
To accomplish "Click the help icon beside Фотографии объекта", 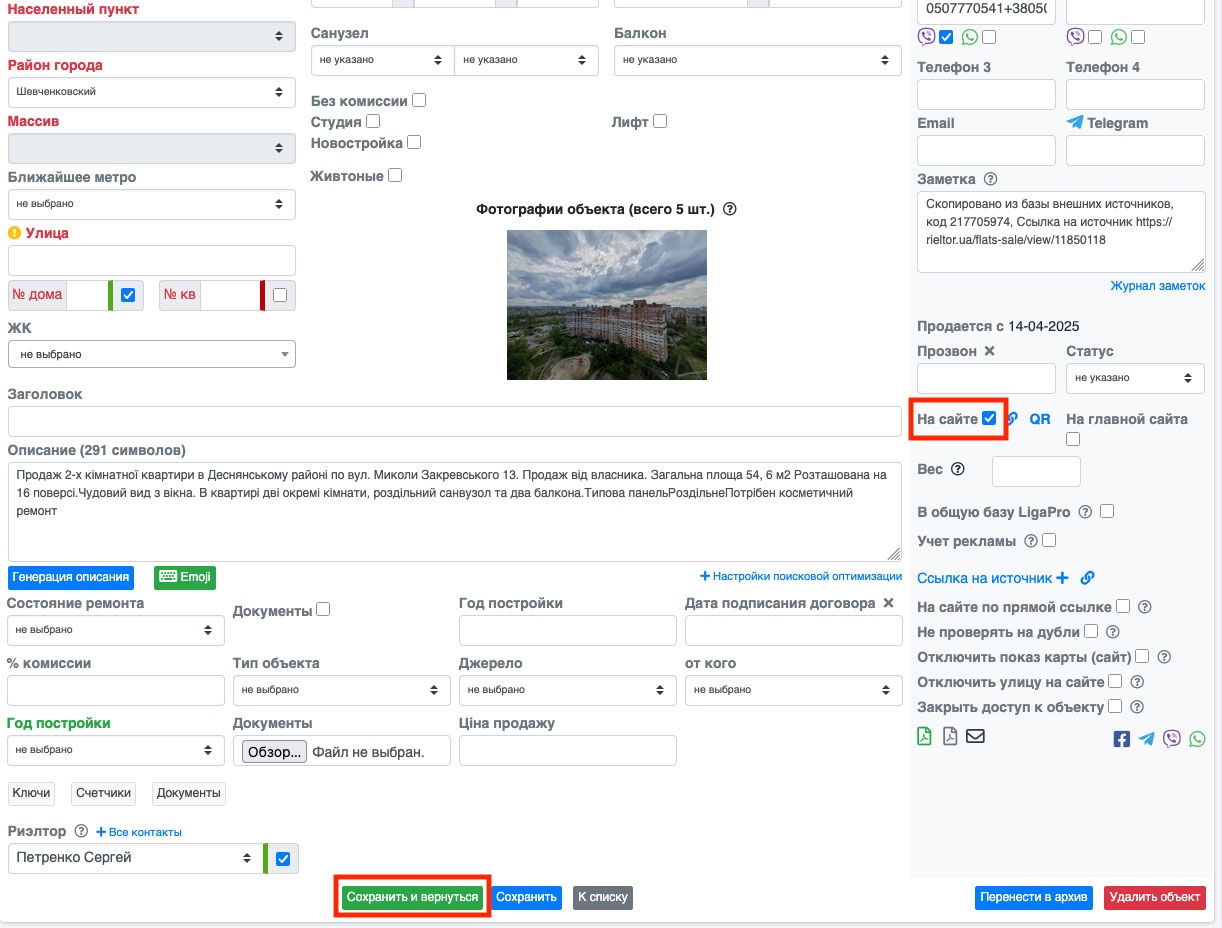I will [x=730, y=210].
